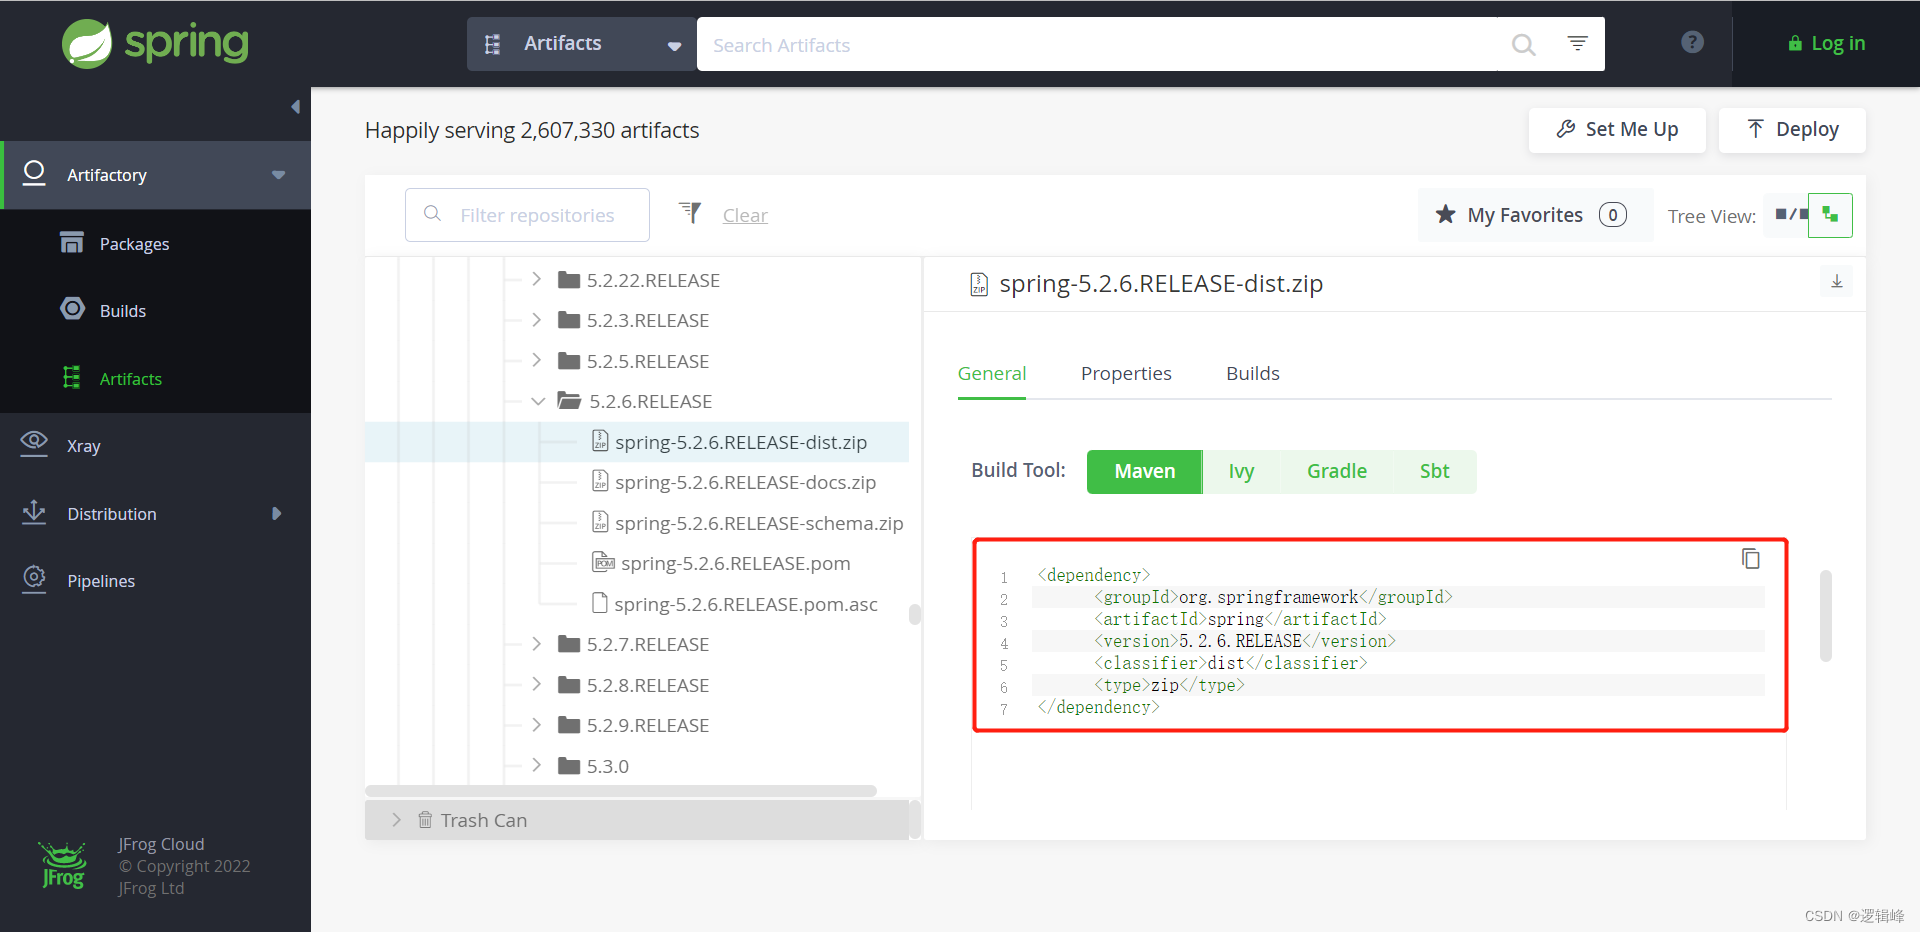
Task: Focus the Search Artifacts field
Action: [x=1100, y=44]
